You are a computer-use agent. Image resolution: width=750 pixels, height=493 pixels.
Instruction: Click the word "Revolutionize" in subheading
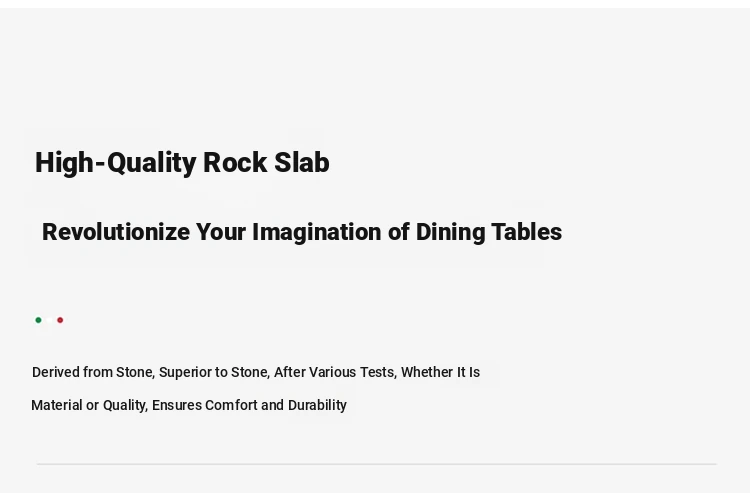tap(116, 232)
